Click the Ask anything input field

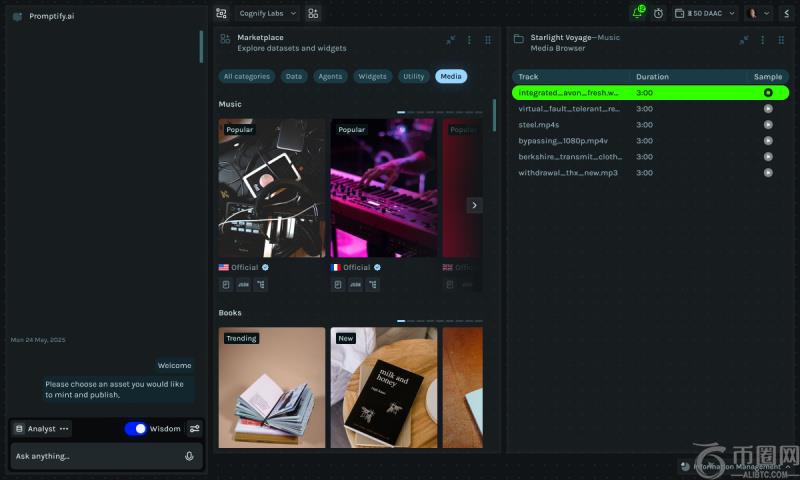coord(95,456)
